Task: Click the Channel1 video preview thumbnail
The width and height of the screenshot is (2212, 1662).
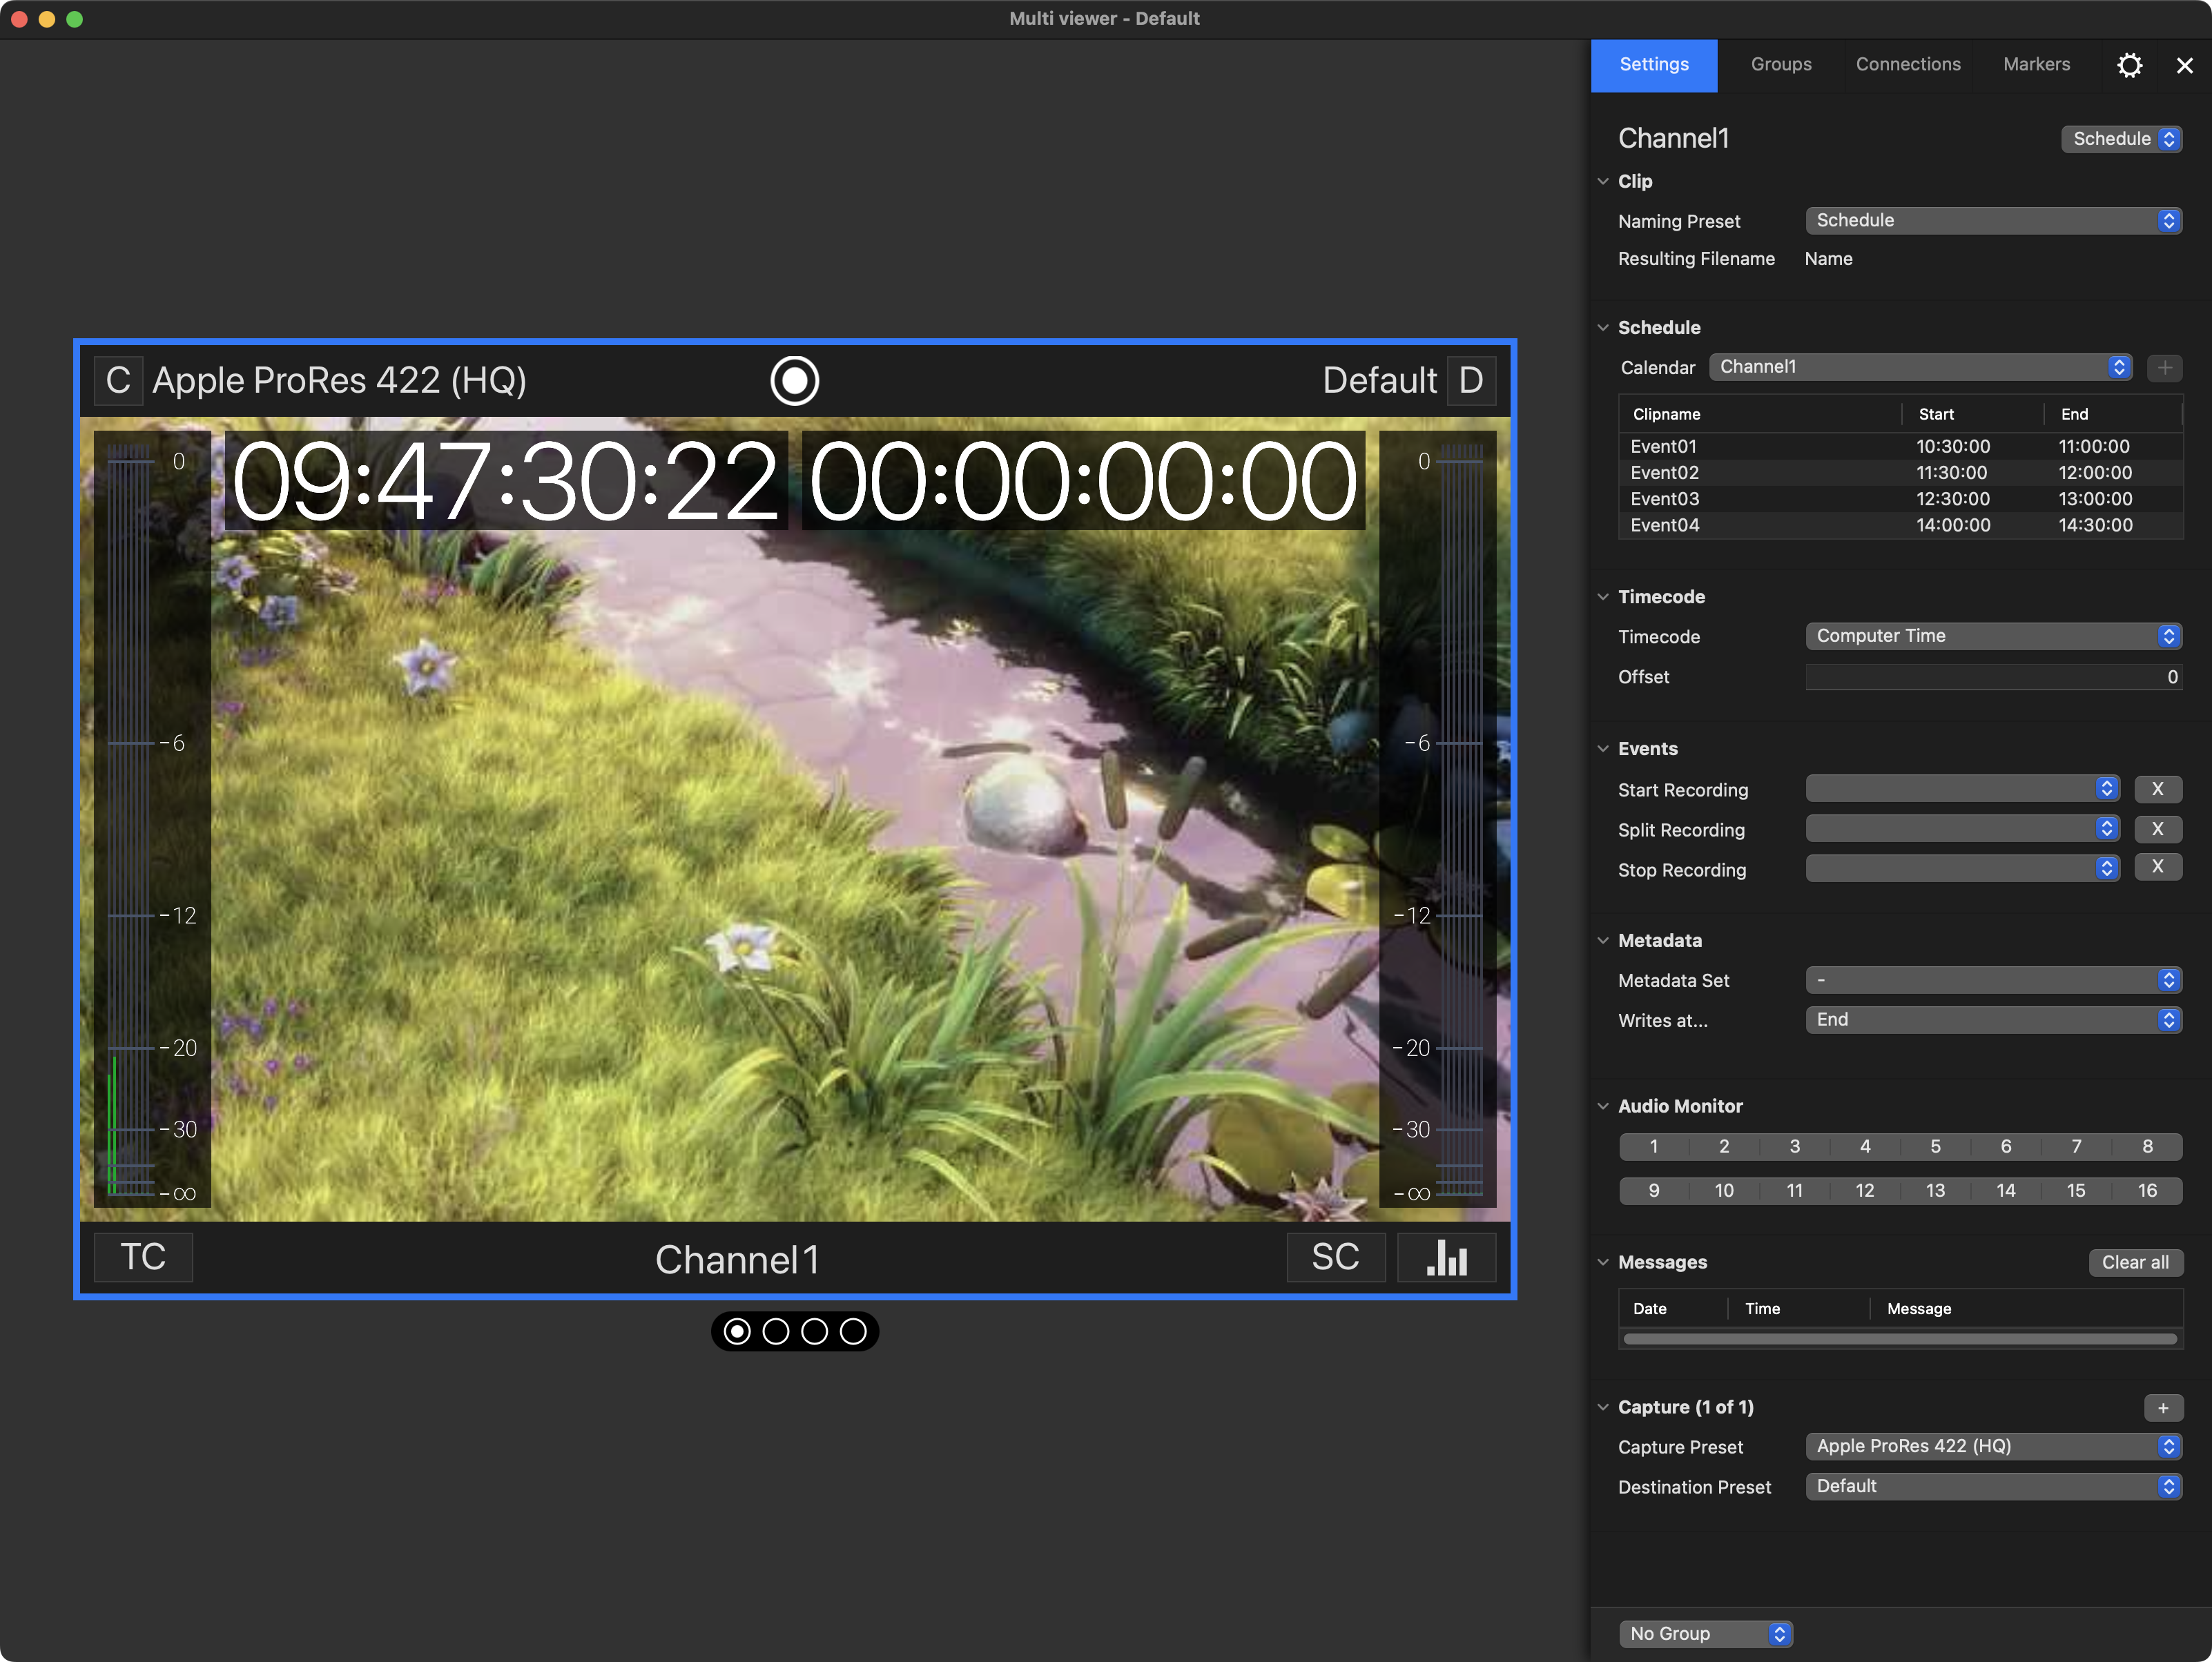Action: tap(795, 819)
